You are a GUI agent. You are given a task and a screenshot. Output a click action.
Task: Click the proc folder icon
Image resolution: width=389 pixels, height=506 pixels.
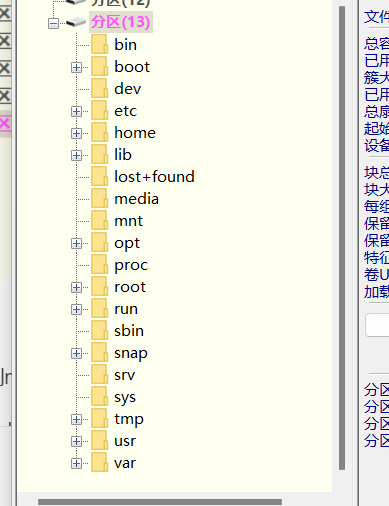[100, 264]
